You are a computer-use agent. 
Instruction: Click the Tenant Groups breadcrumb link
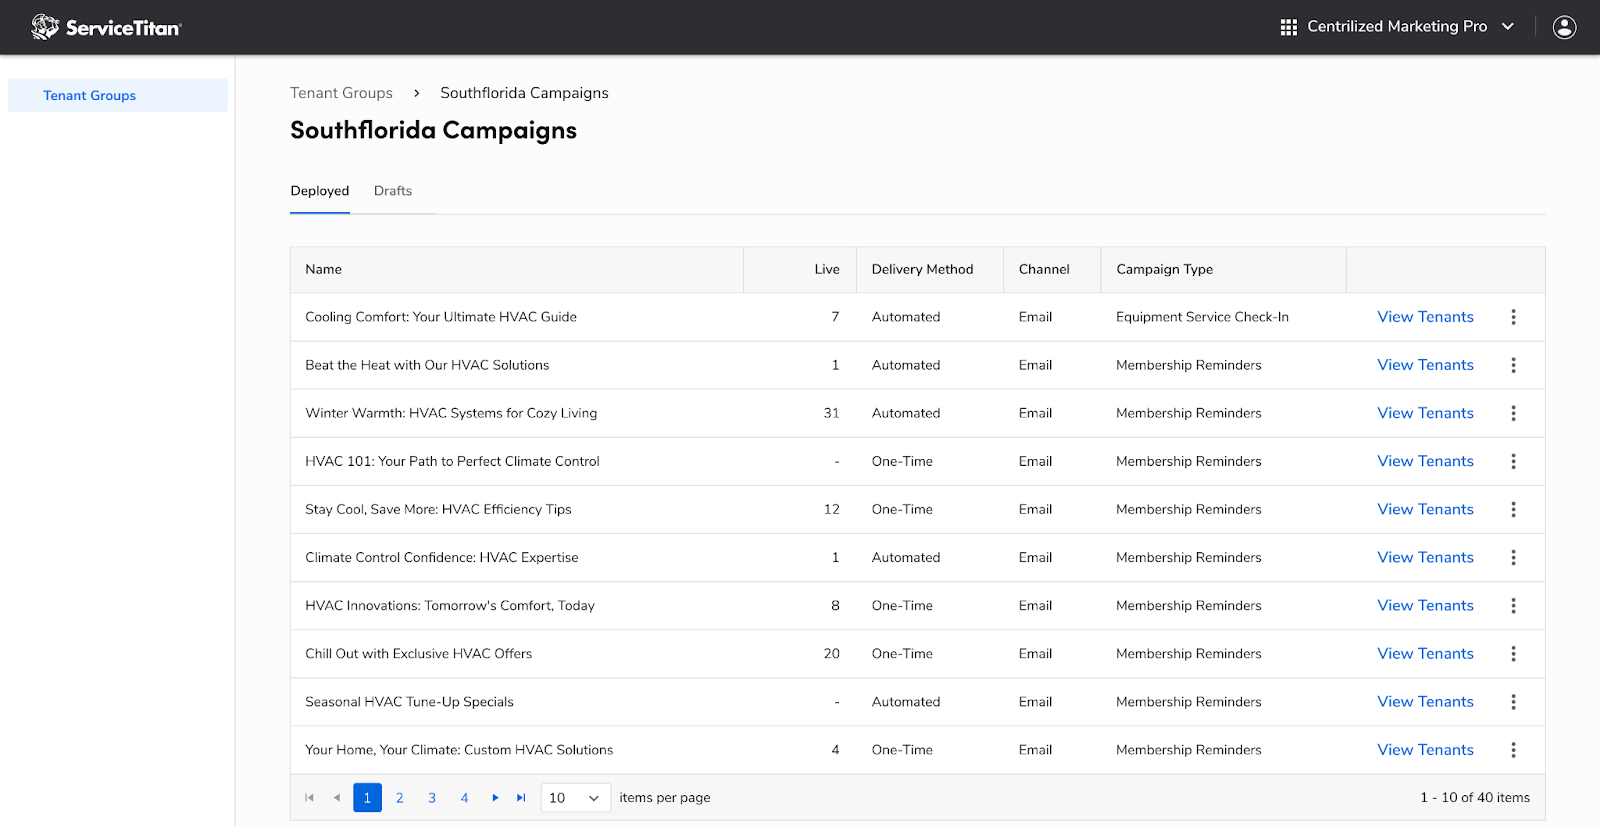pyautogui.click(x=341, y=93)
